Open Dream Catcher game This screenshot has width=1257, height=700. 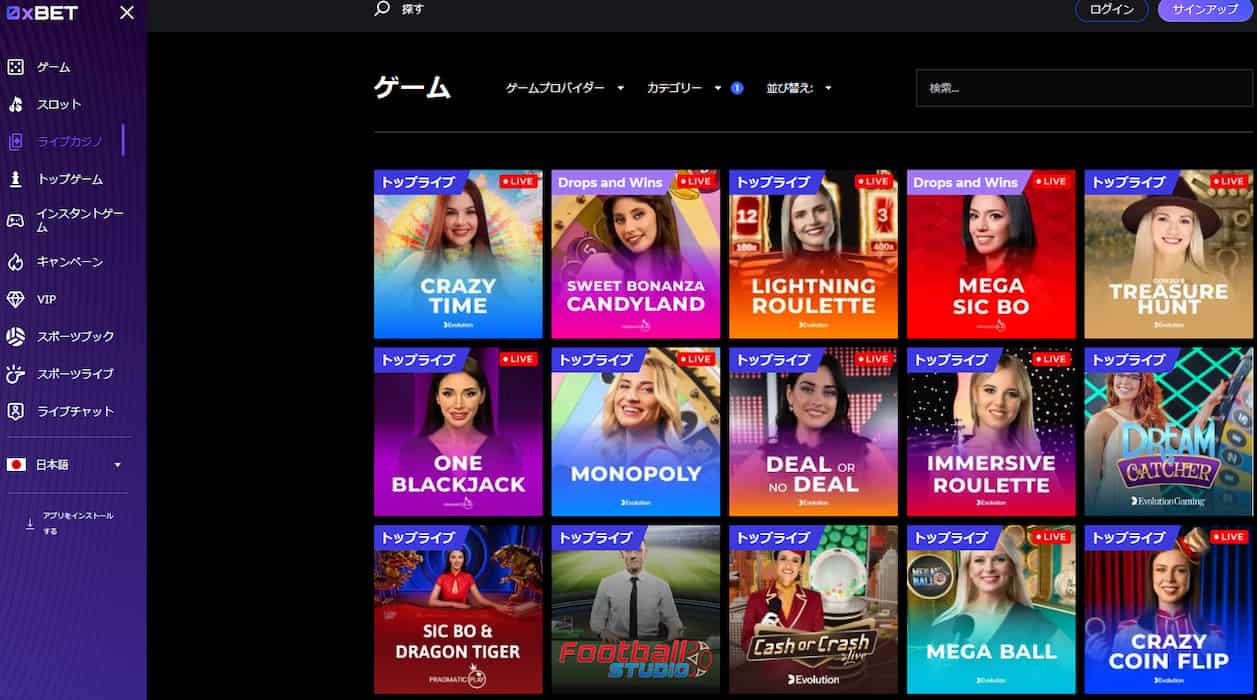1168,432
